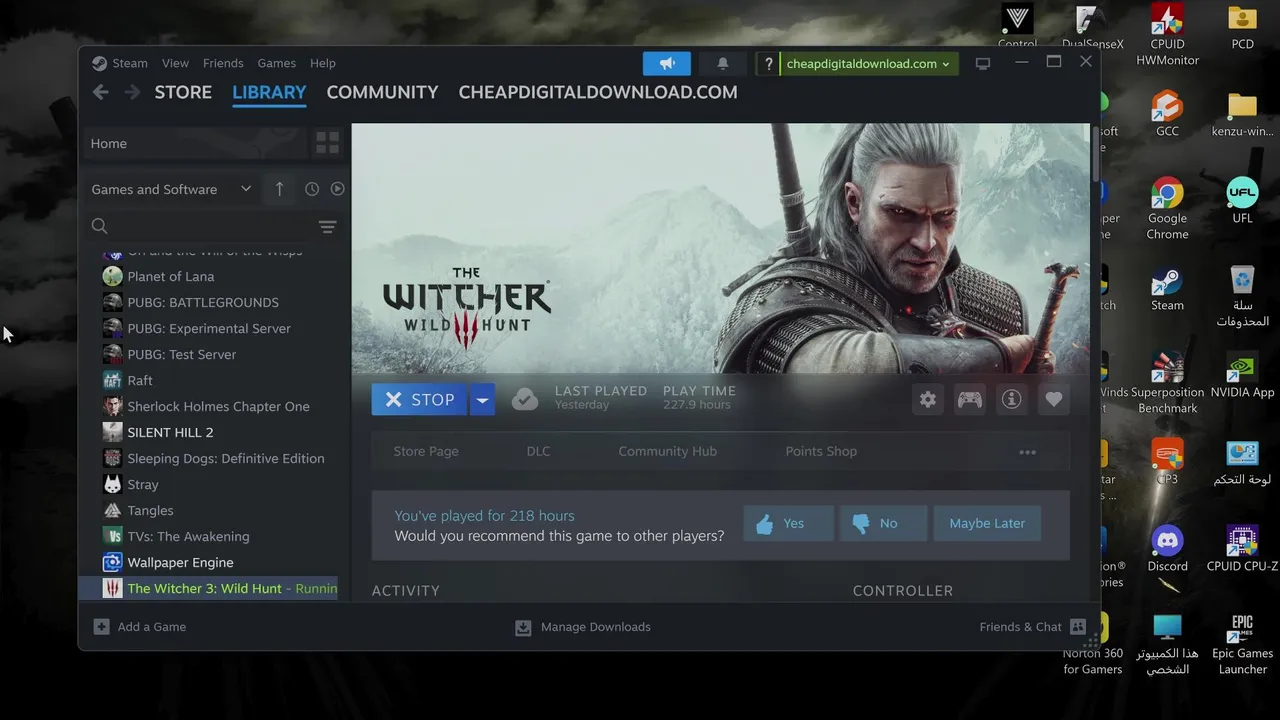Click the Steam announcements megaphone icon
Viewport: 1280px width, 720px height.
click(x=667, y=63)
